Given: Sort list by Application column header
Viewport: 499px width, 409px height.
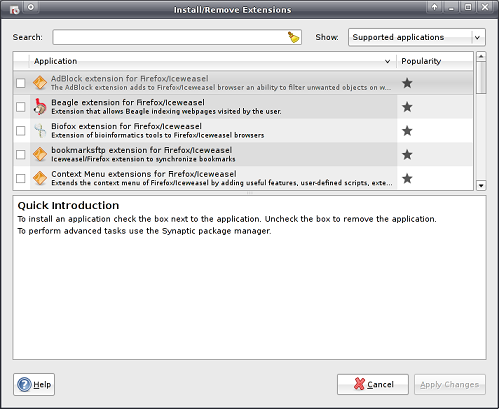Looking at the screenshot, I should coord(213,61).
